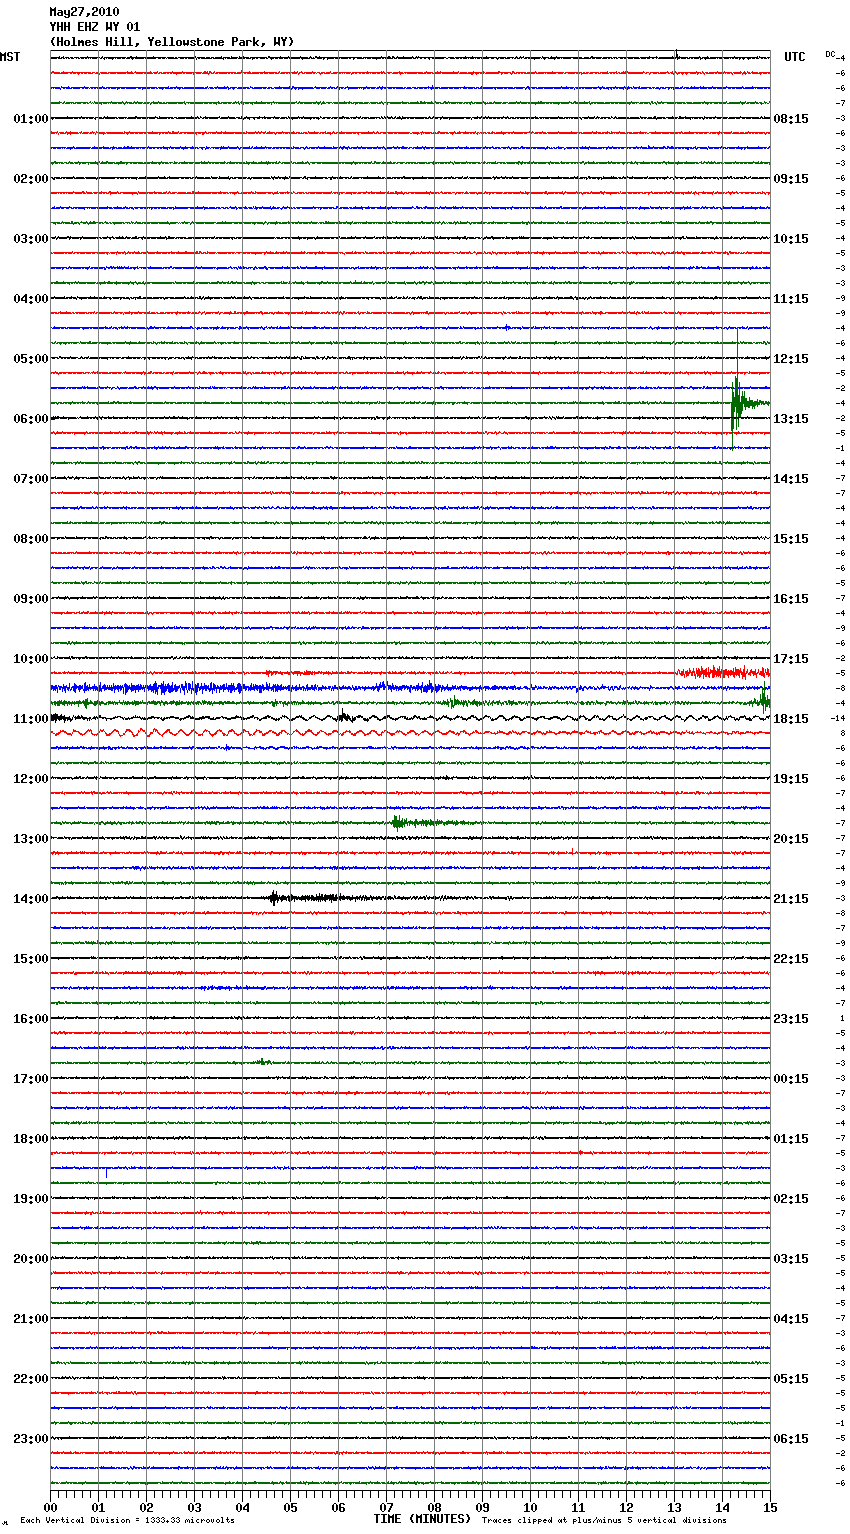Click the Holmes Hill, Yellowstone Park location label
Viewport: 850px width, 1534px height.
click(x=172, y=42)
